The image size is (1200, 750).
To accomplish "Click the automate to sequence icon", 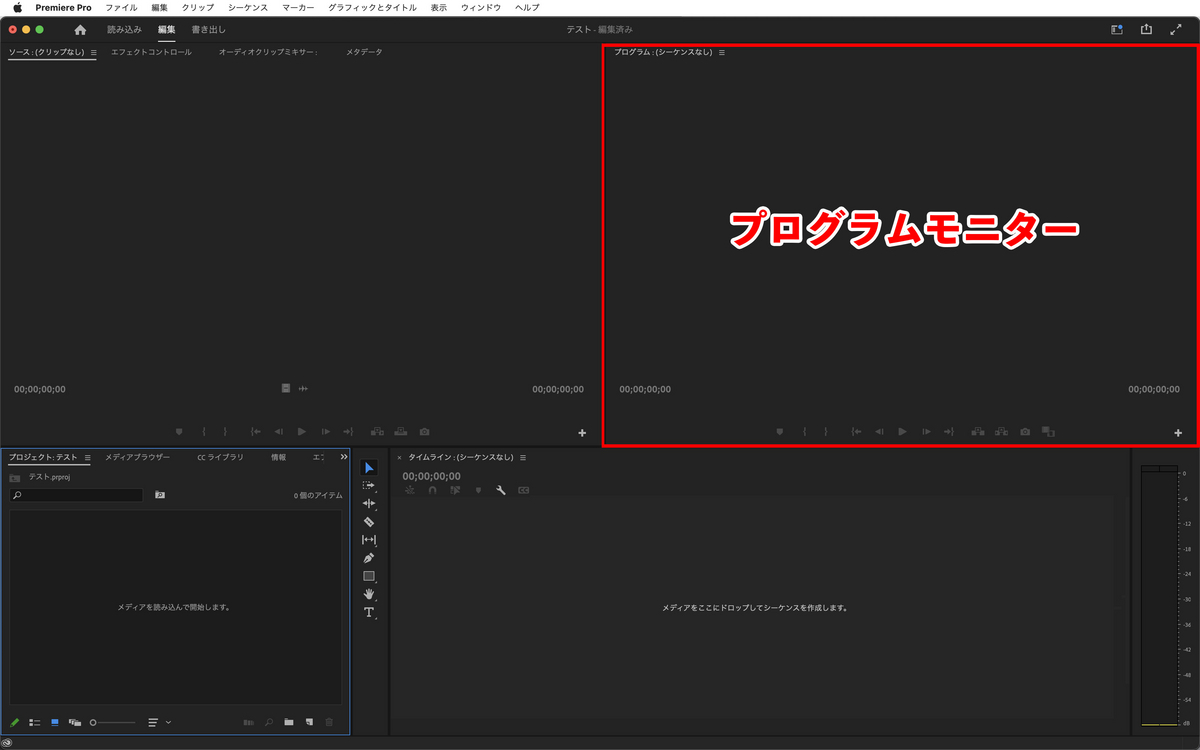I will pos(248,722).
